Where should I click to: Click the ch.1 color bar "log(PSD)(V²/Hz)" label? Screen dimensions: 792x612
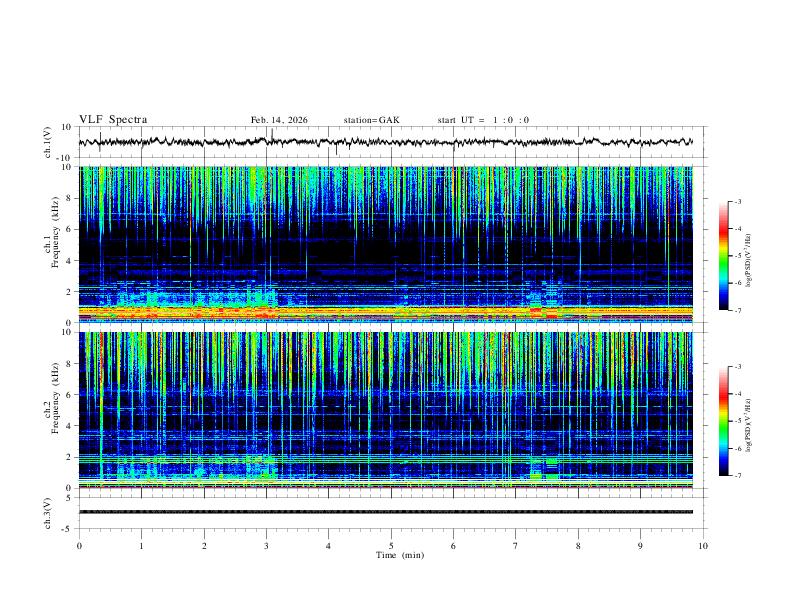(x=749, y=261)
